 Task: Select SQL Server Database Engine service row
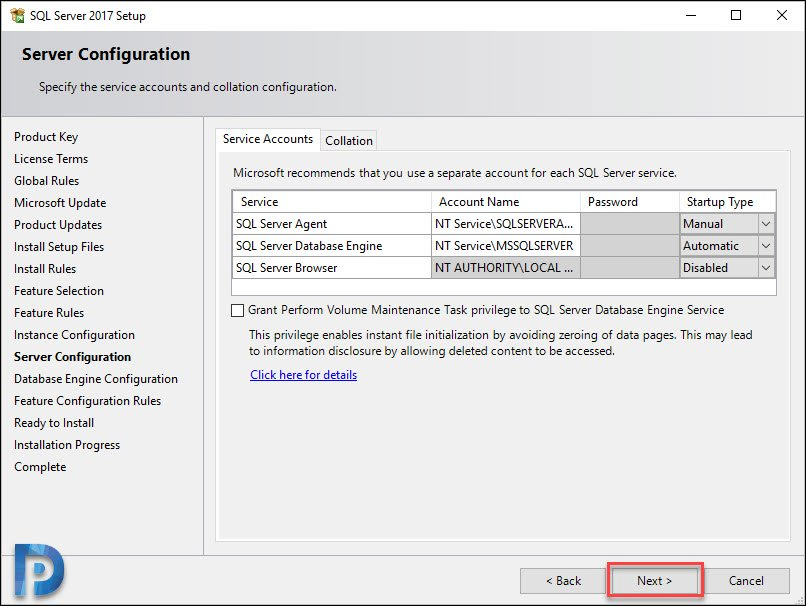[x=332, y=246]
